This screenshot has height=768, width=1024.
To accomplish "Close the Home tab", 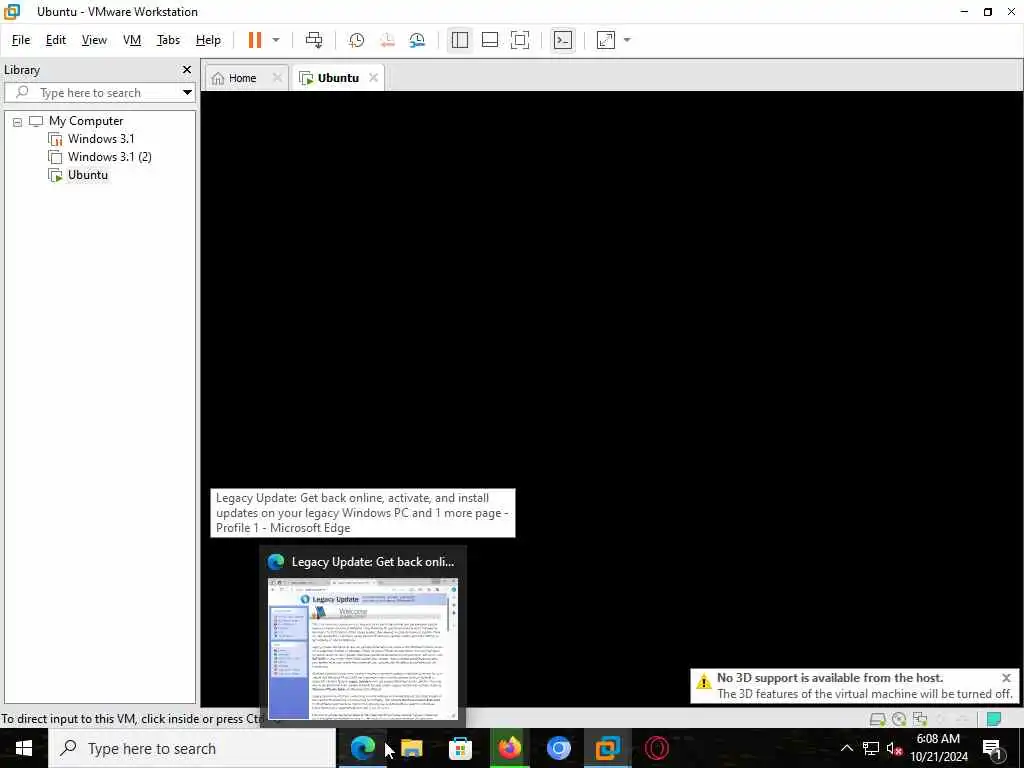I will [277, 77].
